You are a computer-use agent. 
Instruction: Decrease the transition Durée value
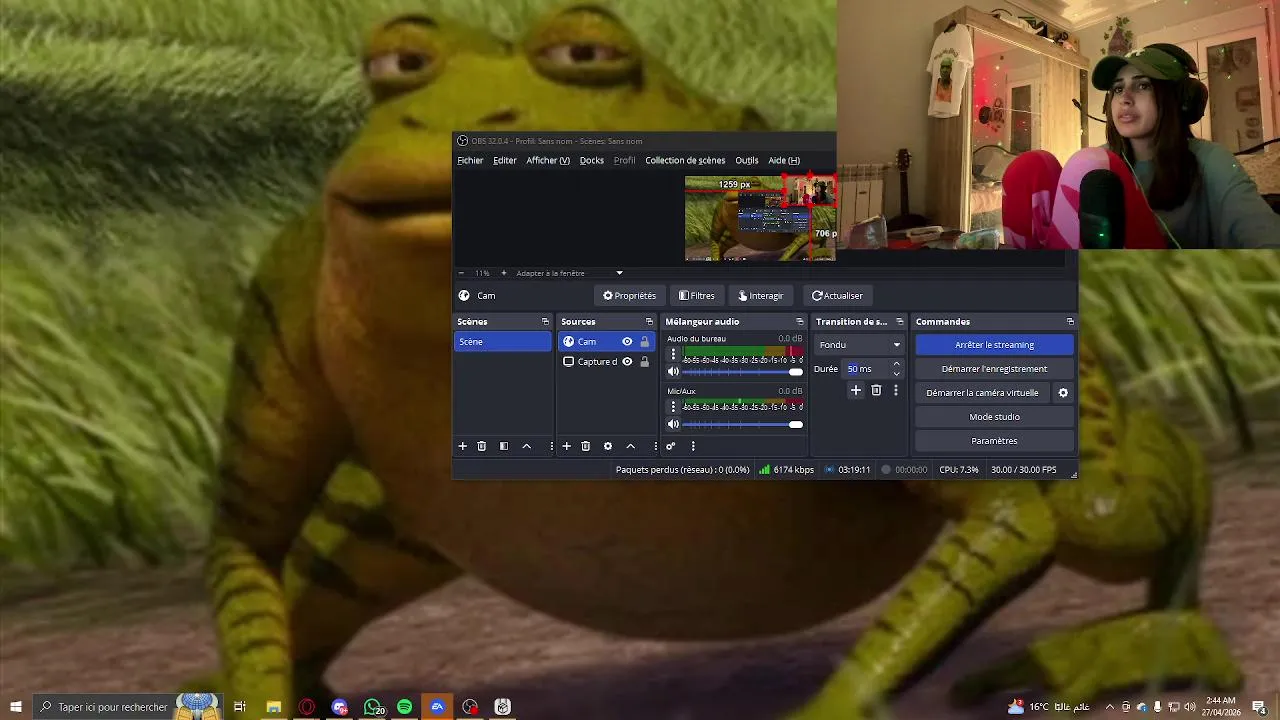click(896, 373)
